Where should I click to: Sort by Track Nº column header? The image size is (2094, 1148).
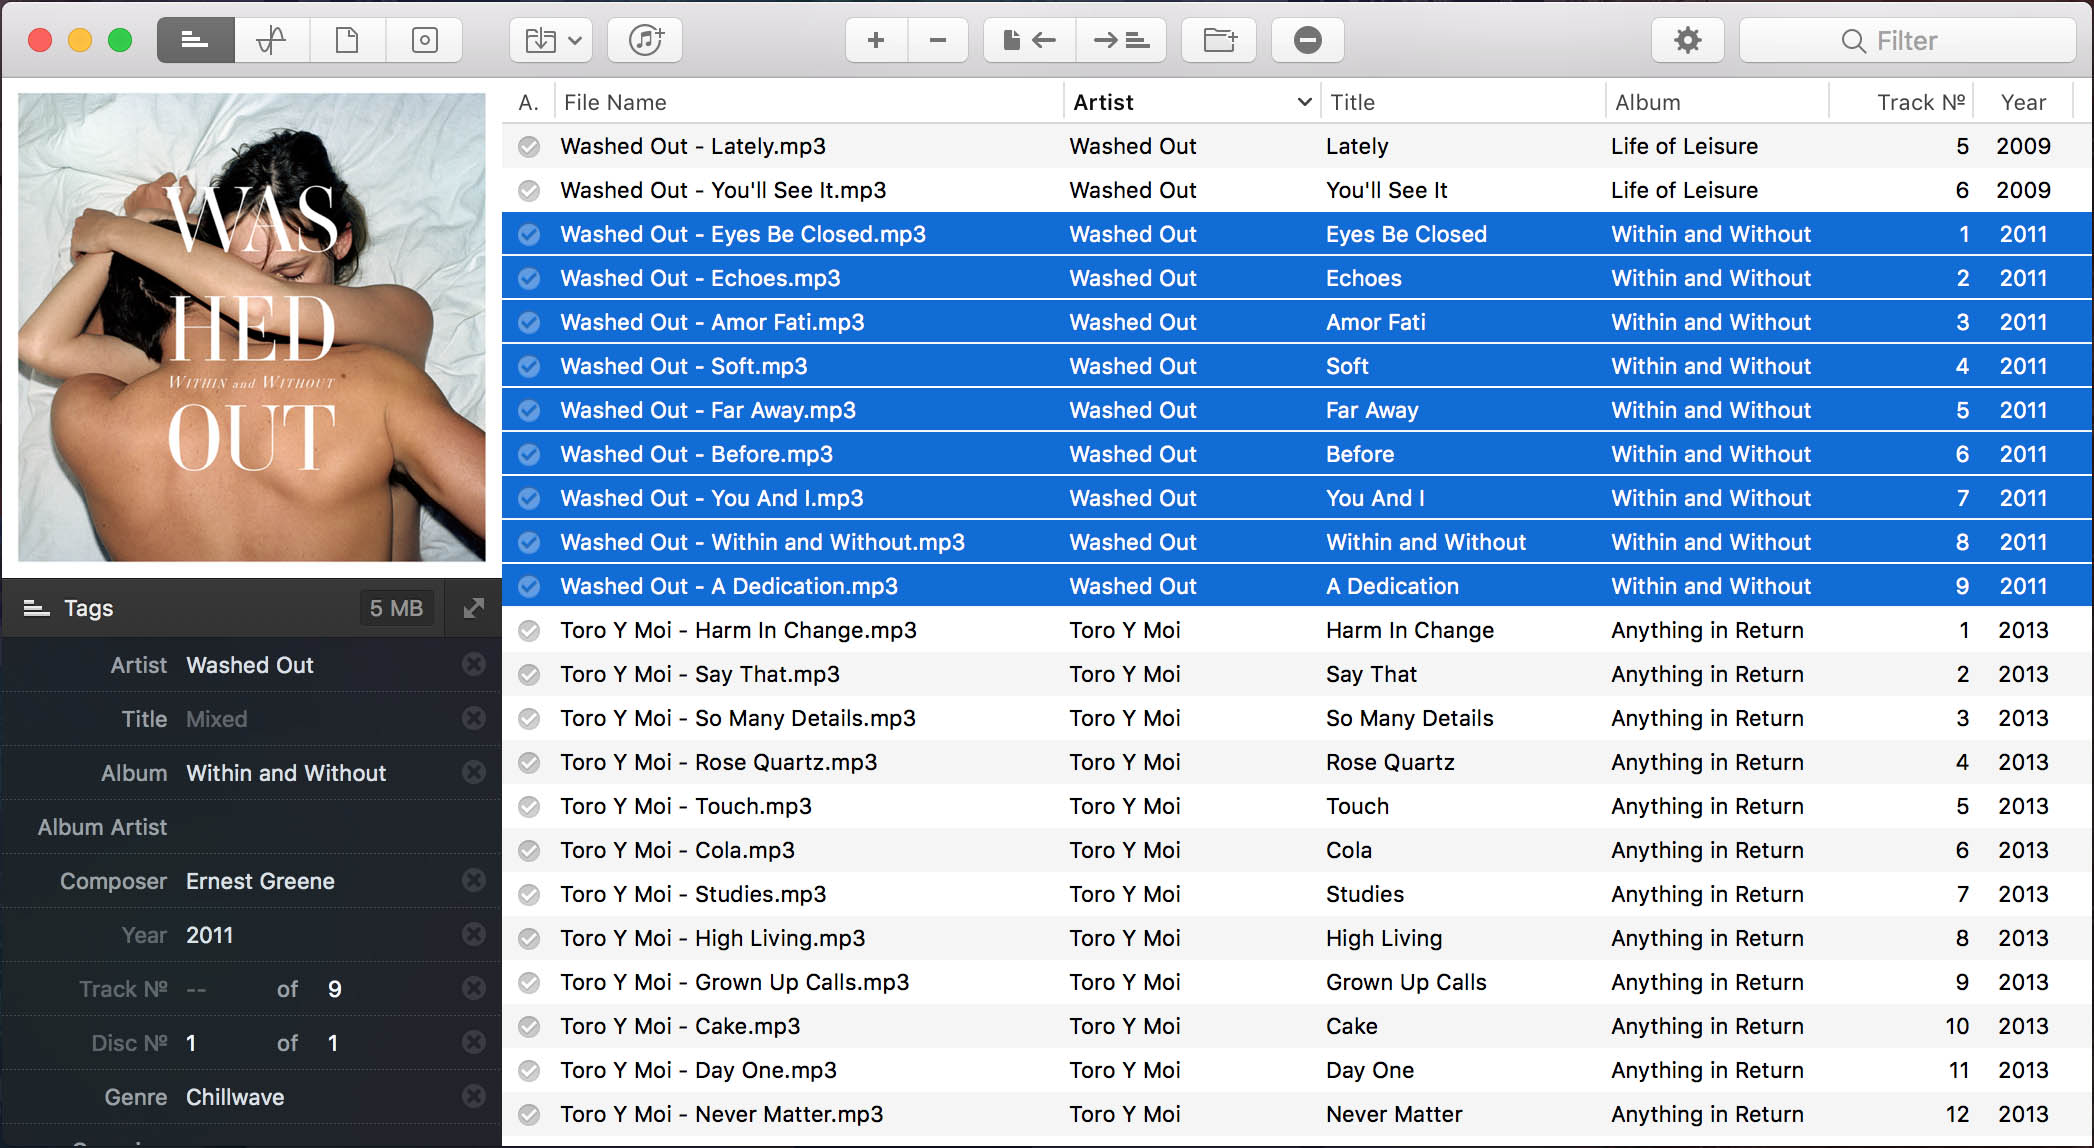pyautogui.click(x=1900, y=102)
